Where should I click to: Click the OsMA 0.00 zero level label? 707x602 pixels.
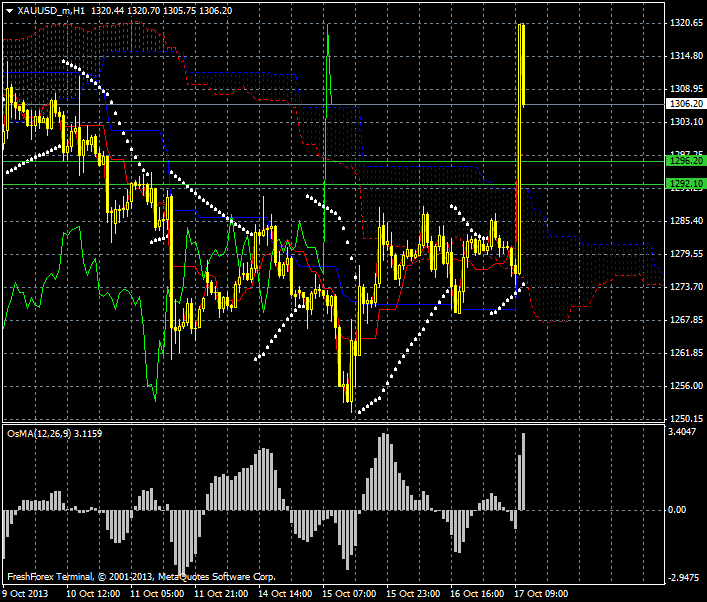679,509
